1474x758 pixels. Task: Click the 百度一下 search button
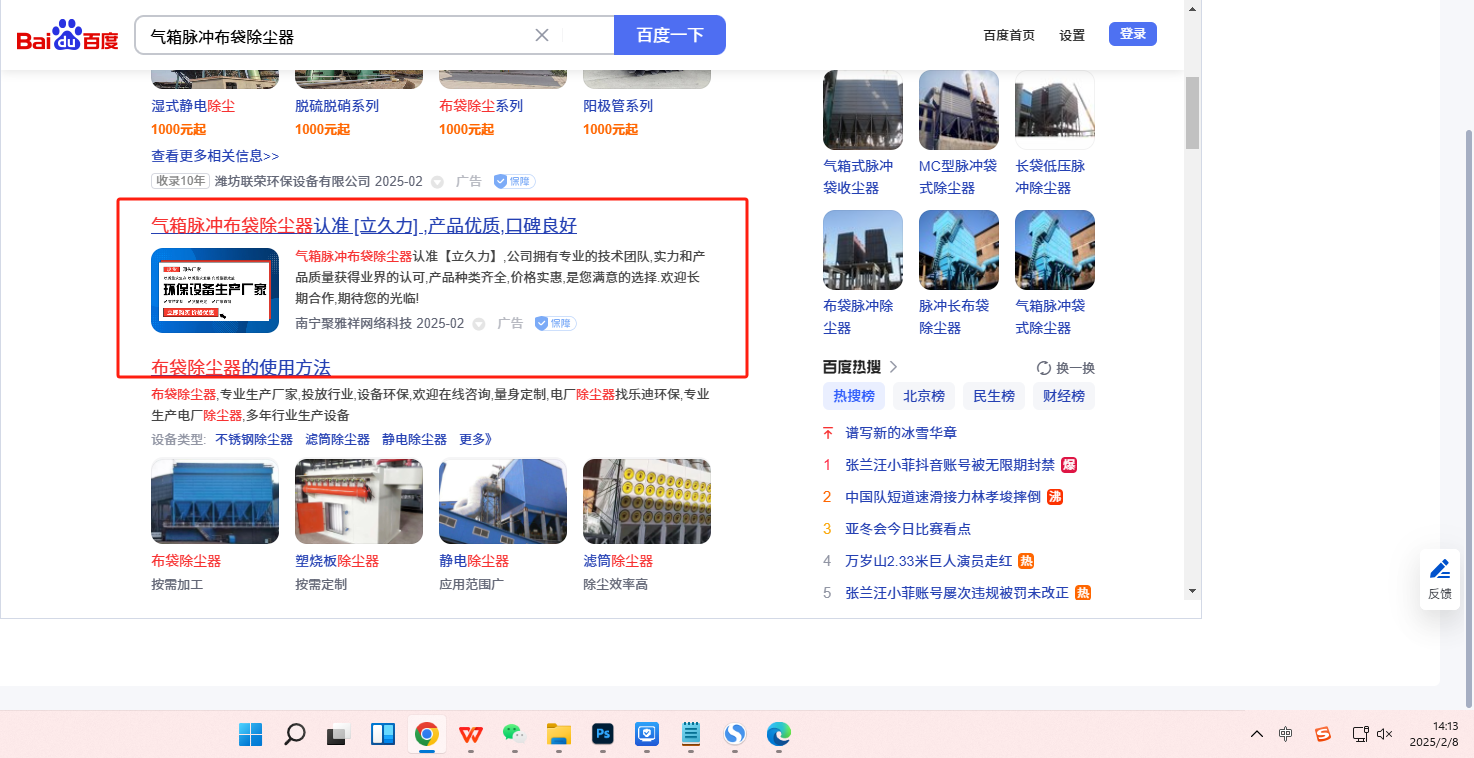(x=670, y=35)
